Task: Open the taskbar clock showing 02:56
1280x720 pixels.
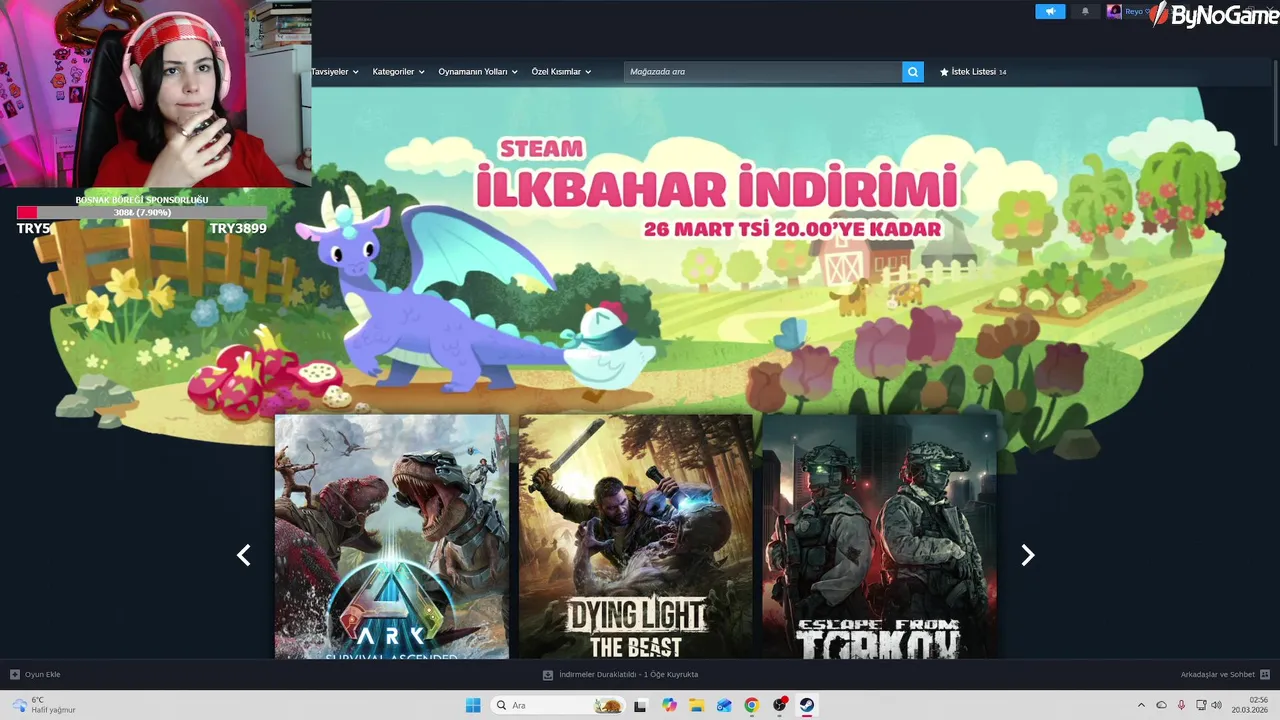Action: [1250, 705]
